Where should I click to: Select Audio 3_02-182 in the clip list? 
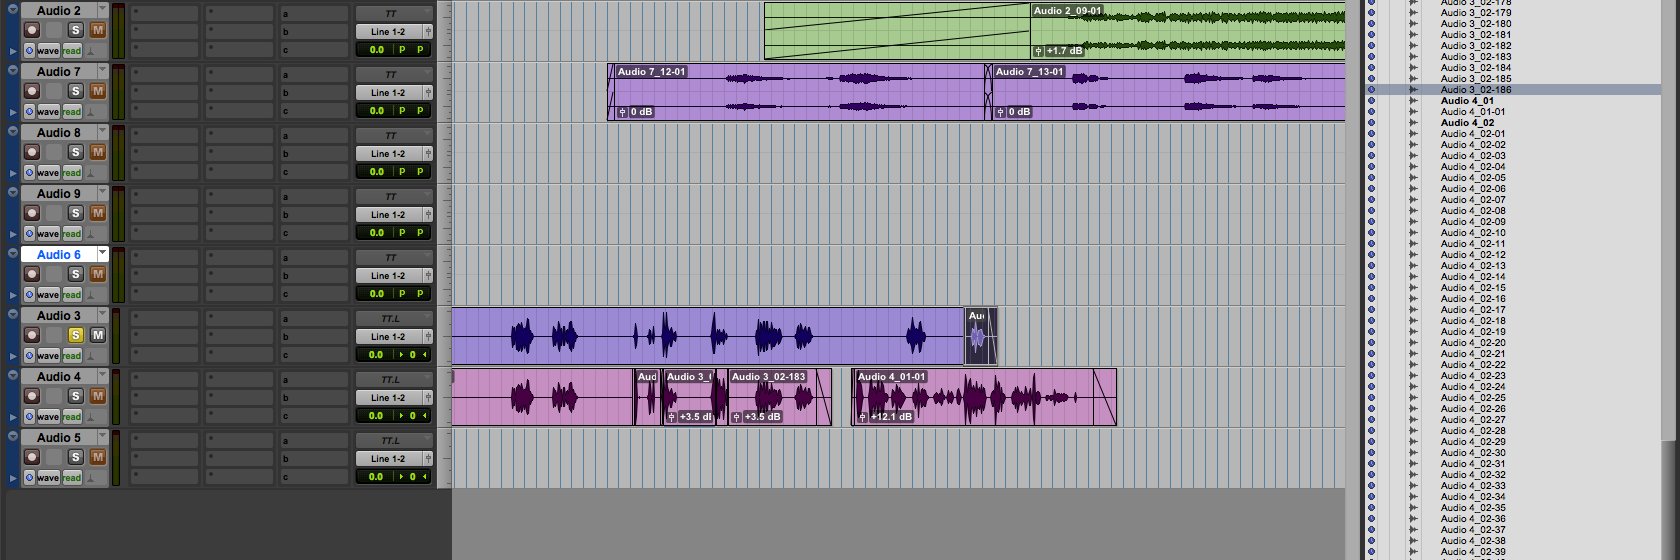(1475, 46)
